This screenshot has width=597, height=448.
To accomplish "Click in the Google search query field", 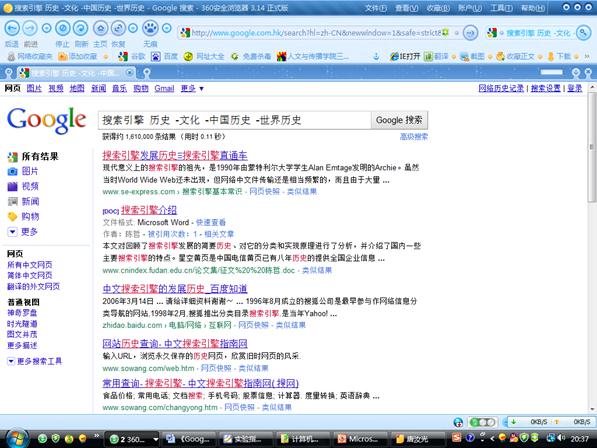I will [235, 120].
